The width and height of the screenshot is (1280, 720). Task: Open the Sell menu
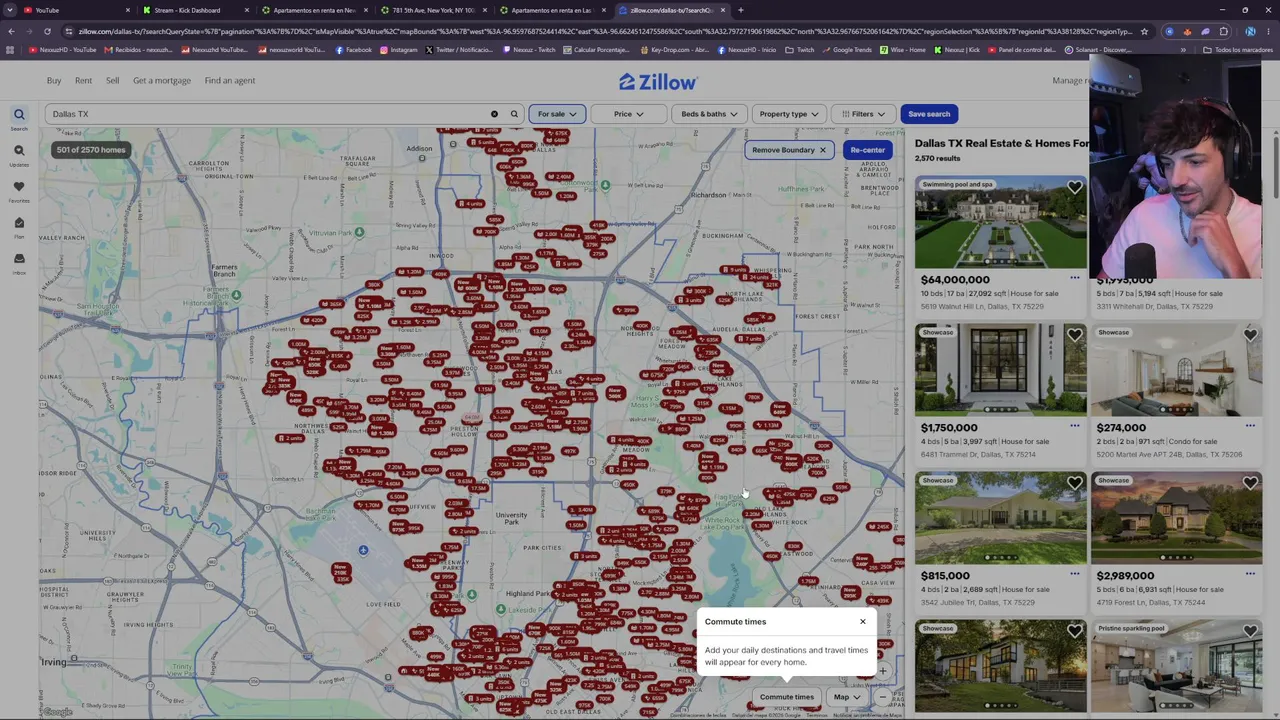point(112,80)
